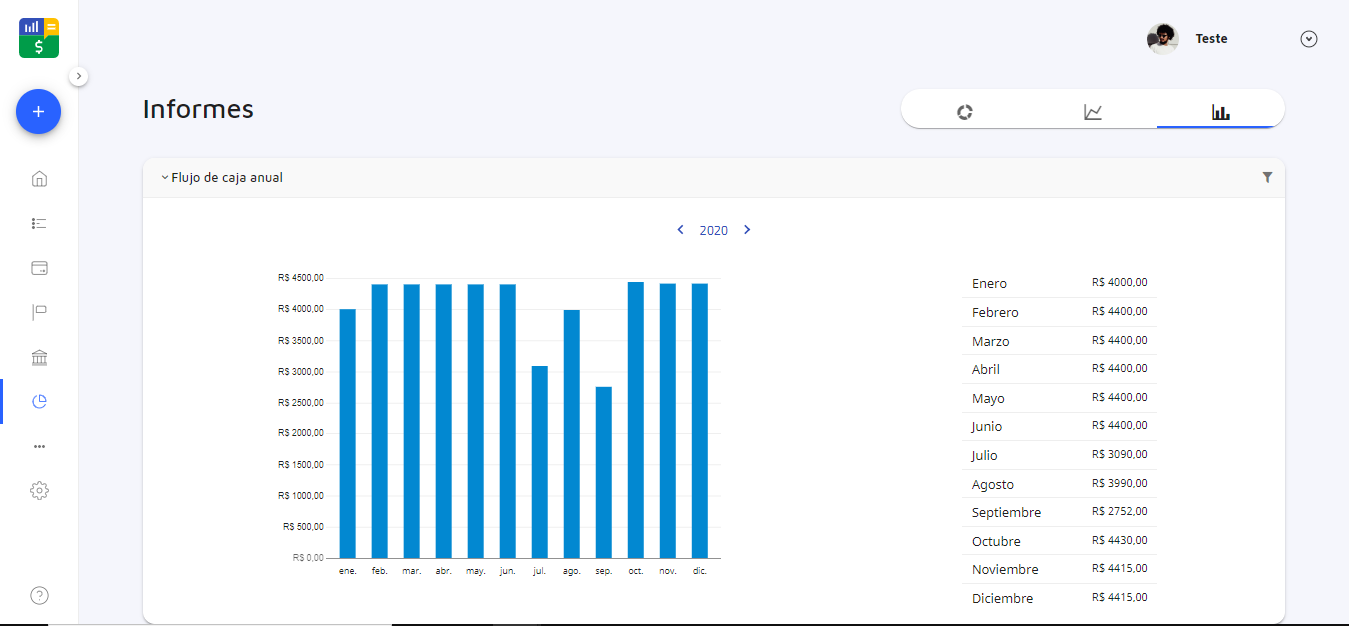Viewport: 1349px width, 626px height.
Task: Collapse the Flujo de caja anual panel
Action: pyautogui.click(x=165, y=178)
